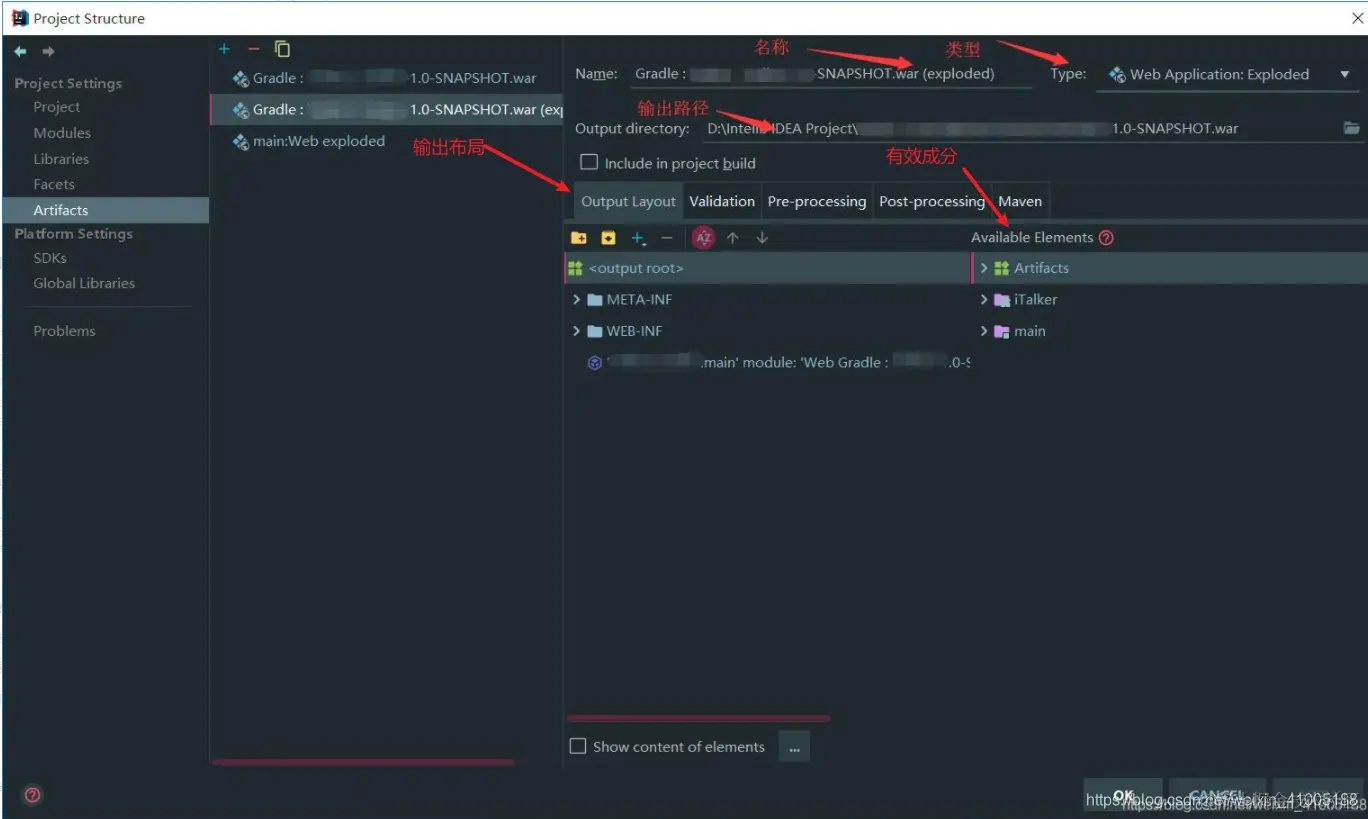Expand the main node
Viewport: 1368px width, 819px height.
[984, 331]
